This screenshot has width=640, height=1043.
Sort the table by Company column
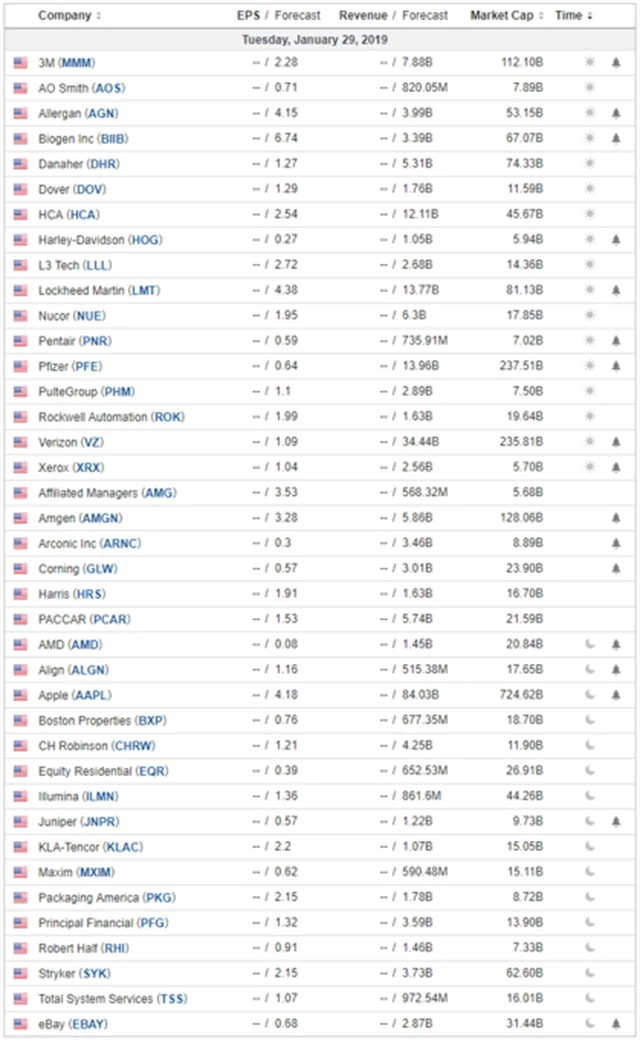pyautogui.click(x=69, y=16)
